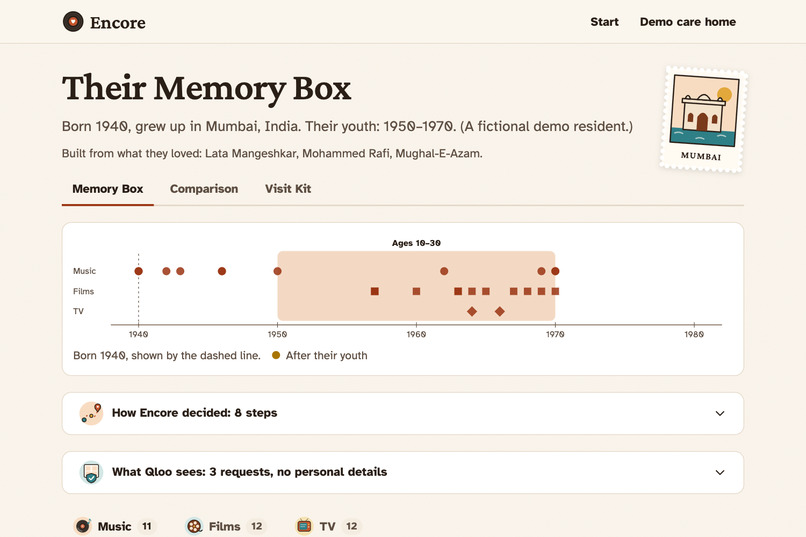Viewport: 806px width, 537px height.
Task: Expand the How Encore decided chevron
Action: [720, 413]
